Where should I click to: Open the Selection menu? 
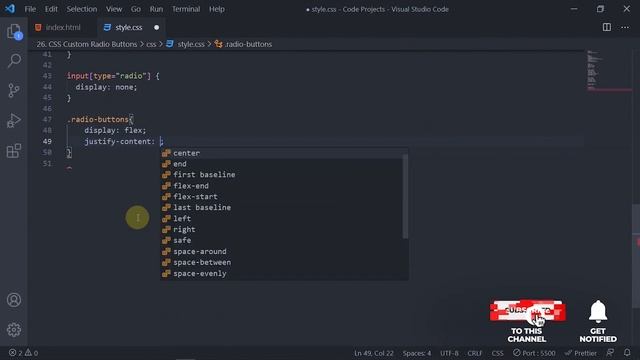(82, 9)
